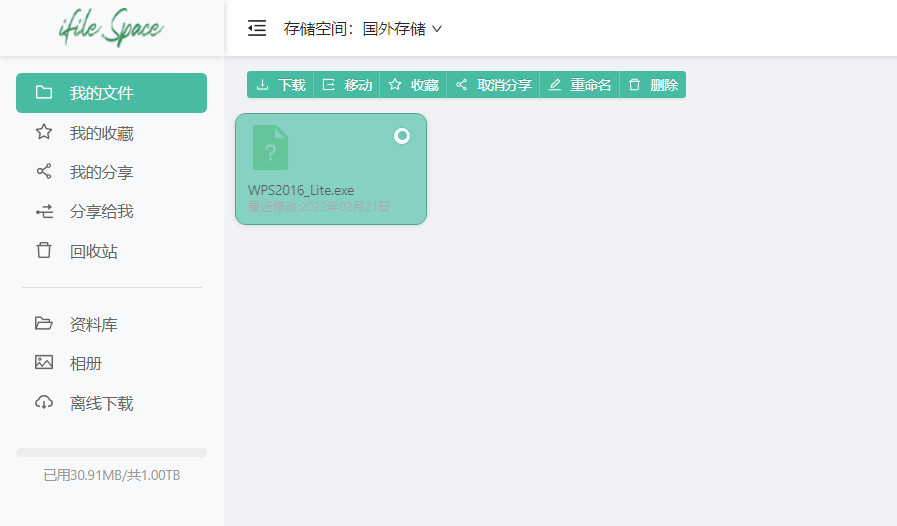The height and width of the screenshot is (526, 897).
Task: Collapse the sidebar with the hamburger icon
Action: point(257,28)
